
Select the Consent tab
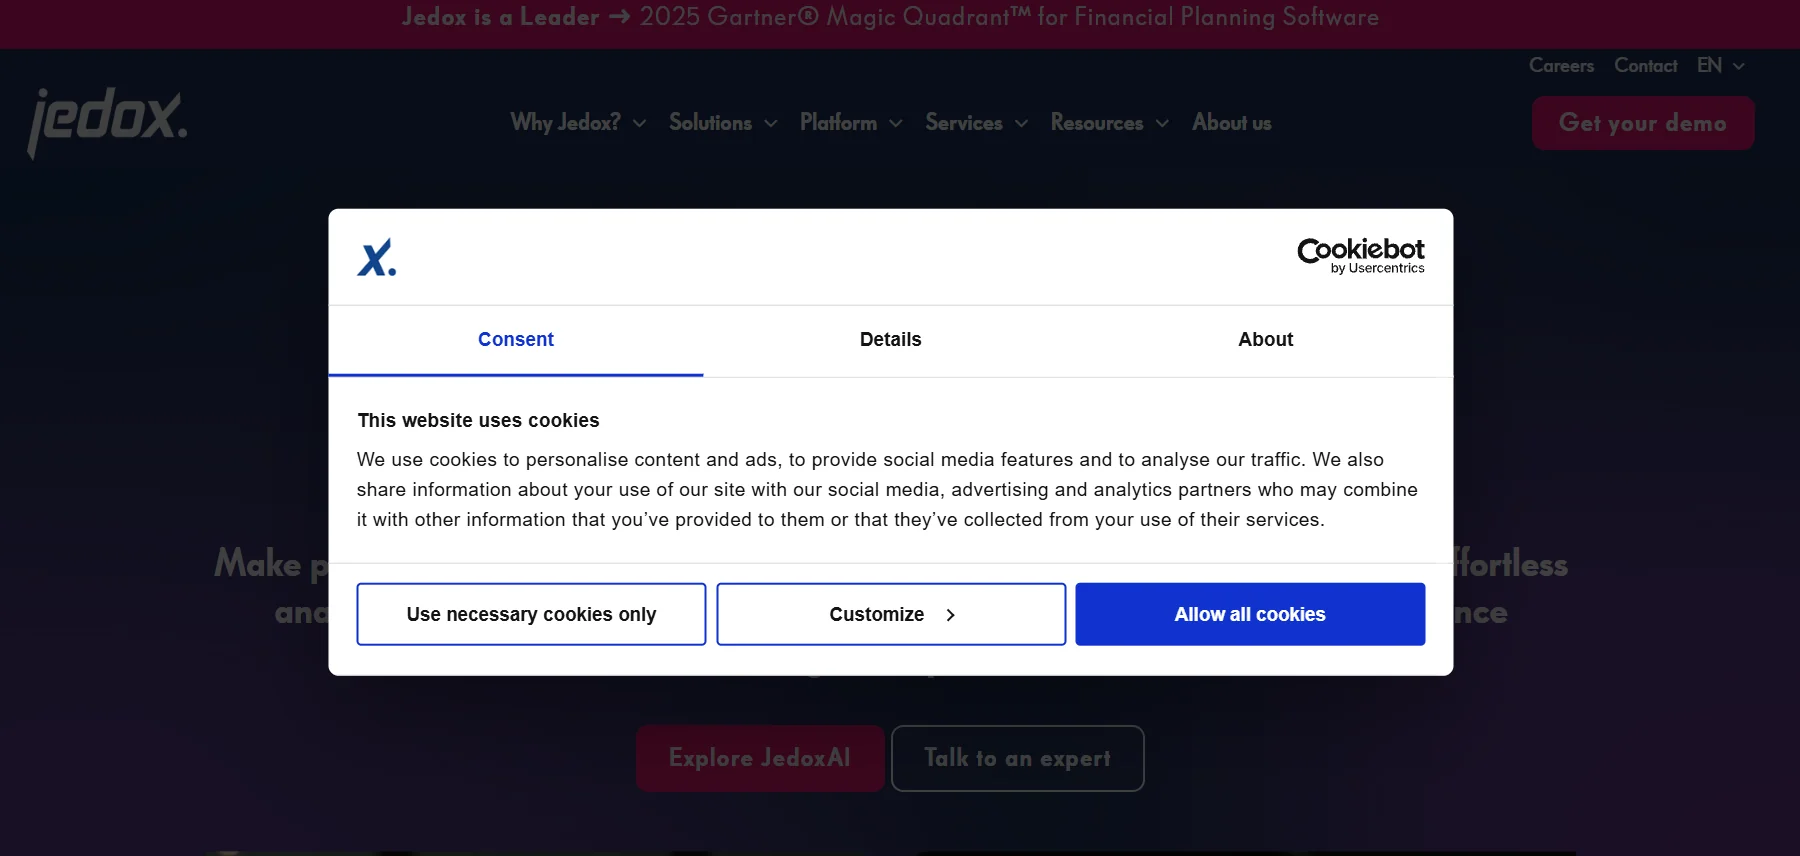[516, 340]
